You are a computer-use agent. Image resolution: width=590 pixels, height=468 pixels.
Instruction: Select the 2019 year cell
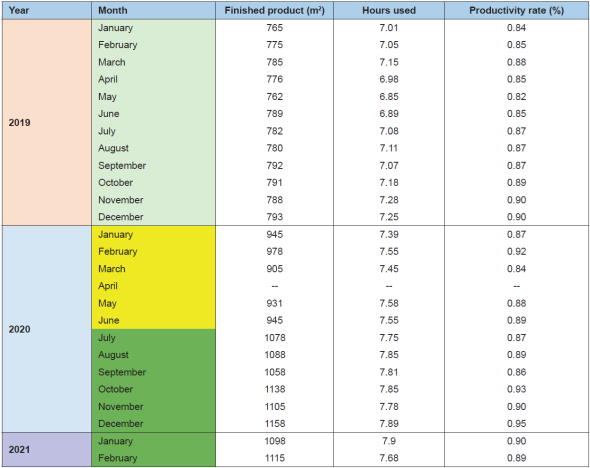point(47,123)
